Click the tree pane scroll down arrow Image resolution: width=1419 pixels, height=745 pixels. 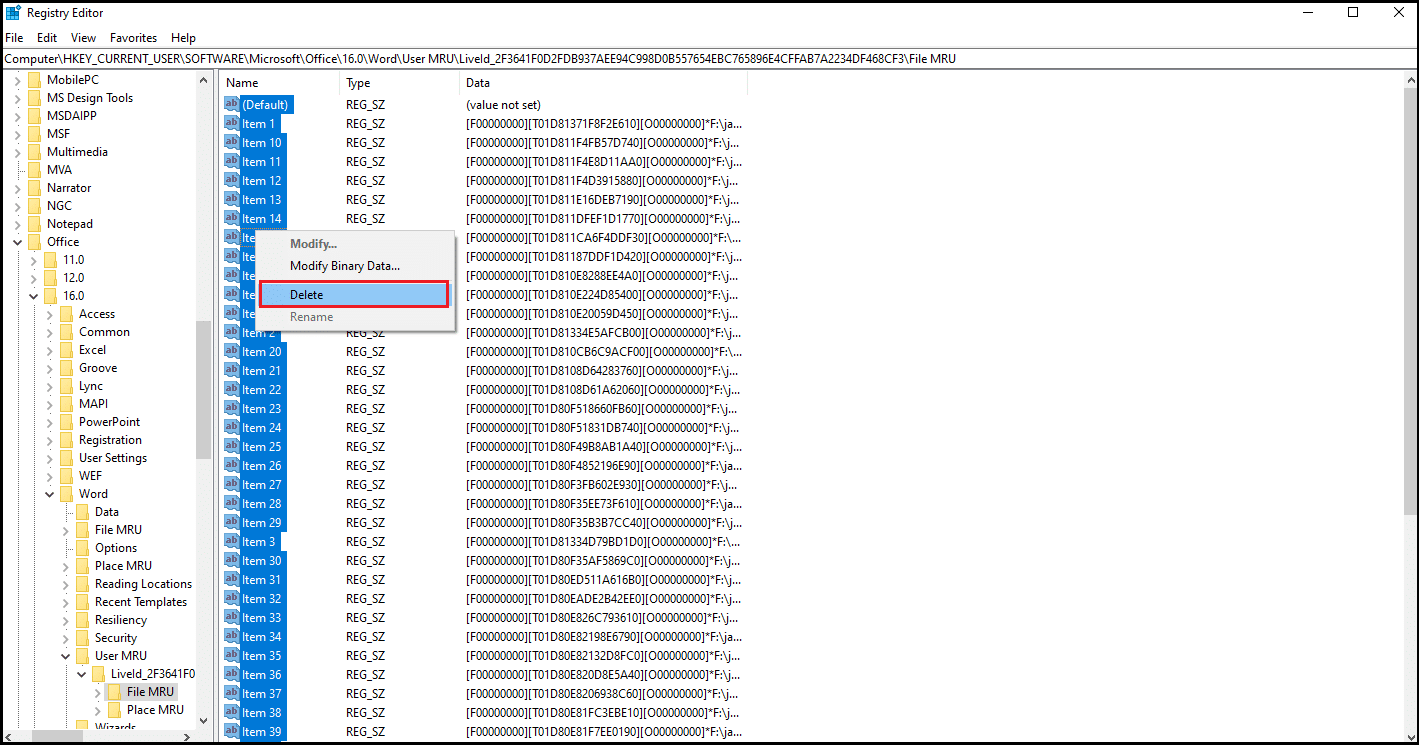click(x=204, y=720)
